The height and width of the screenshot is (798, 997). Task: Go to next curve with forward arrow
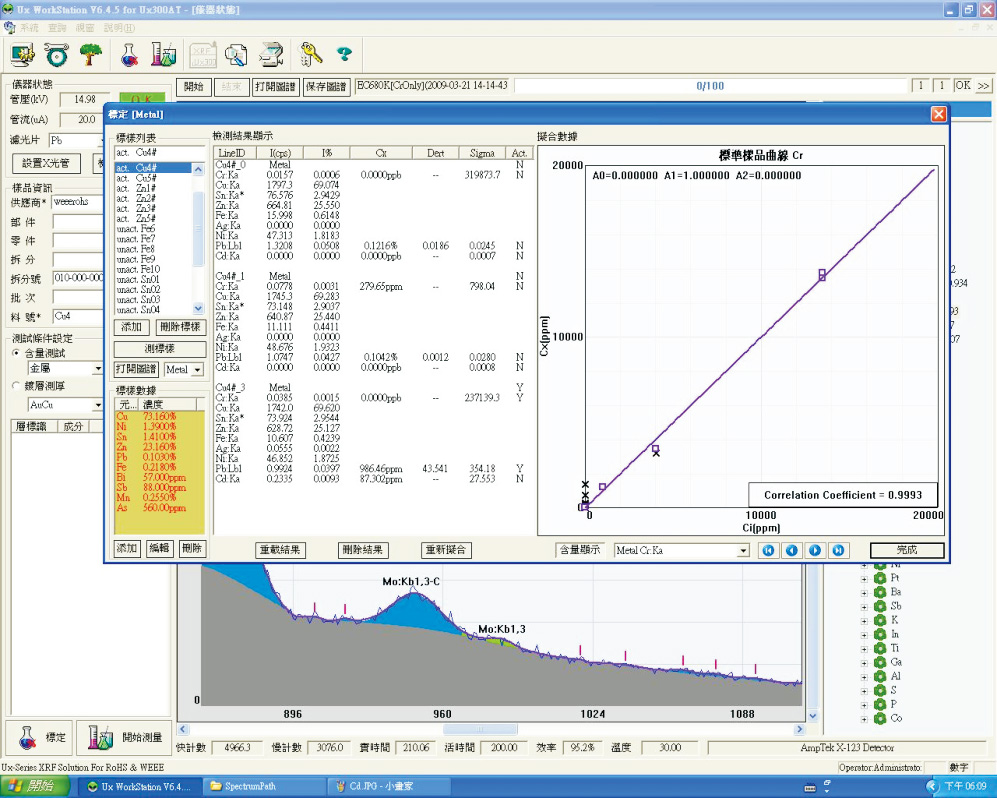point(815,550)
